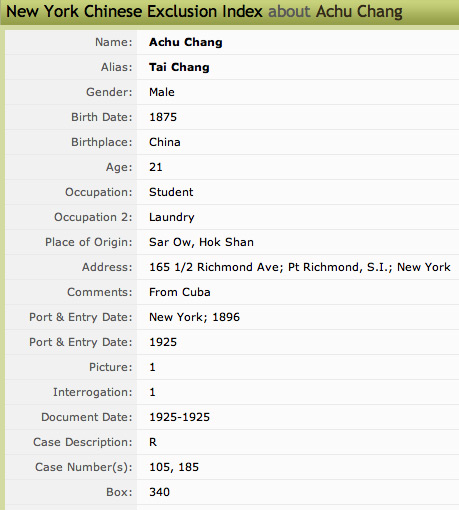Viewport: 459px width, 510px height.
Task: Select the comment 'From Cuba'
Action: tap(180, 292)
